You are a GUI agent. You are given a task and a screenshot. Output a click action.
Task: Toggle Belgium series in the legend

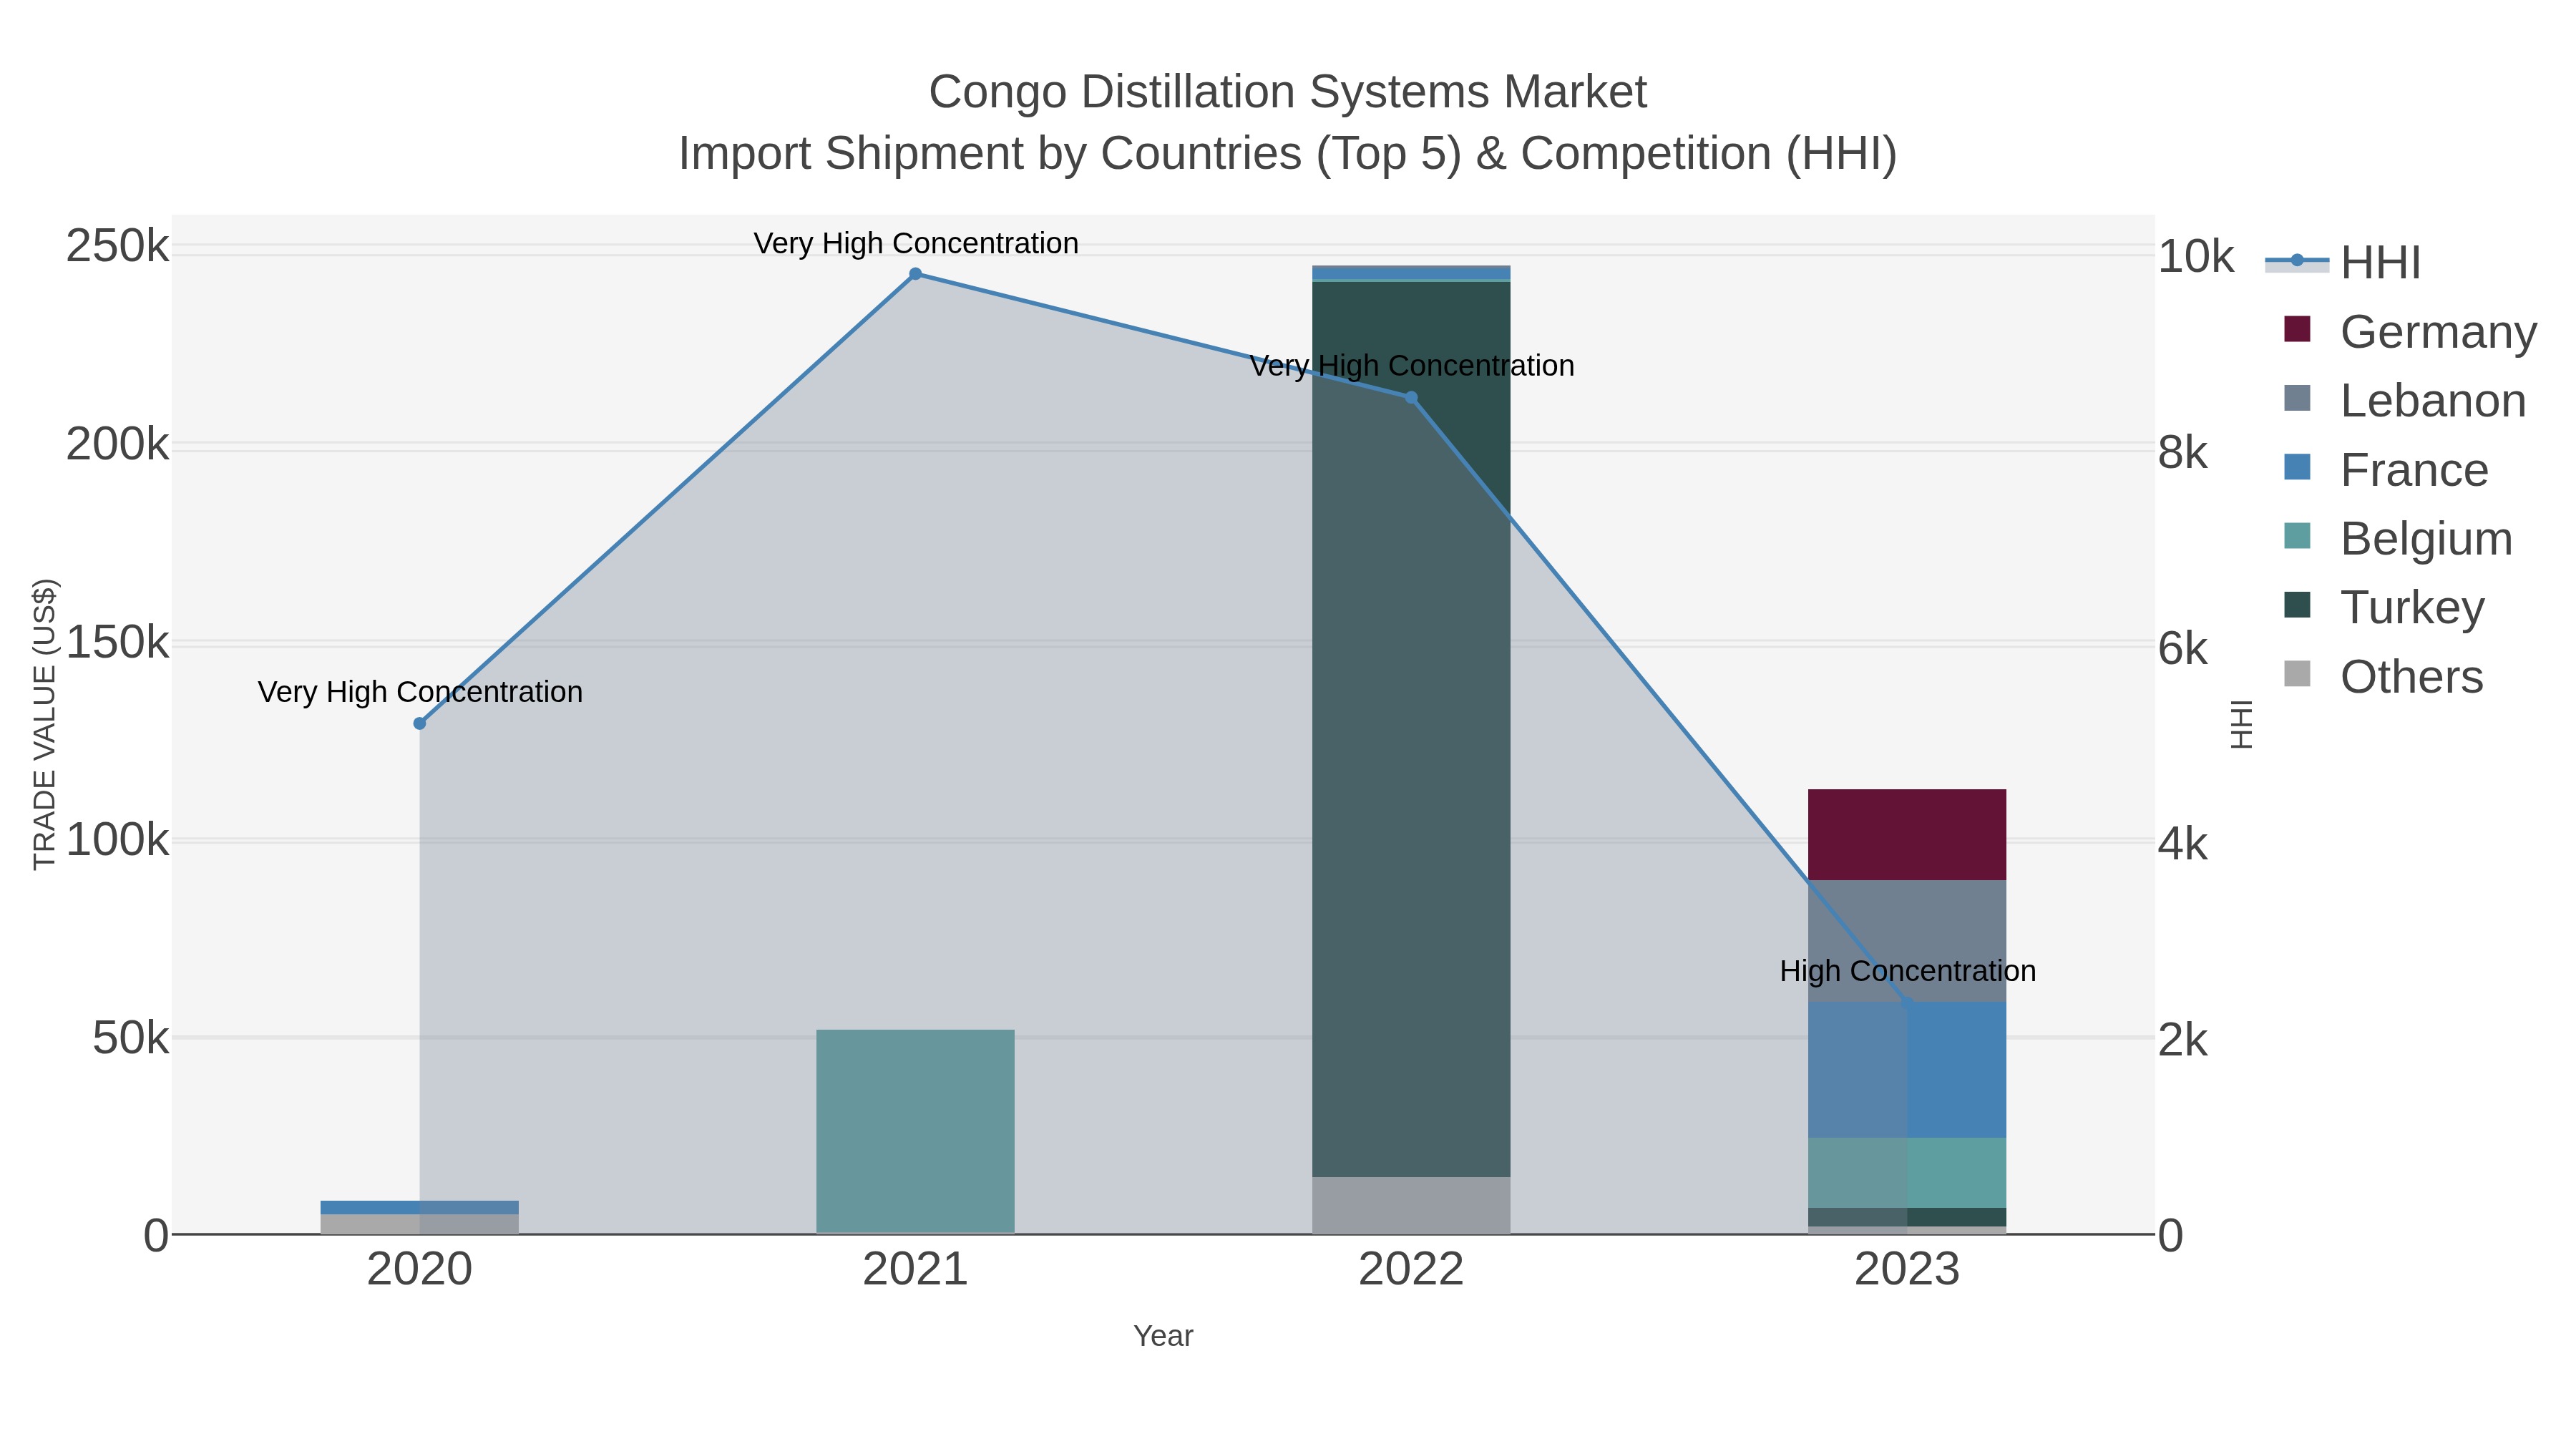click(x=2398, y=538)
